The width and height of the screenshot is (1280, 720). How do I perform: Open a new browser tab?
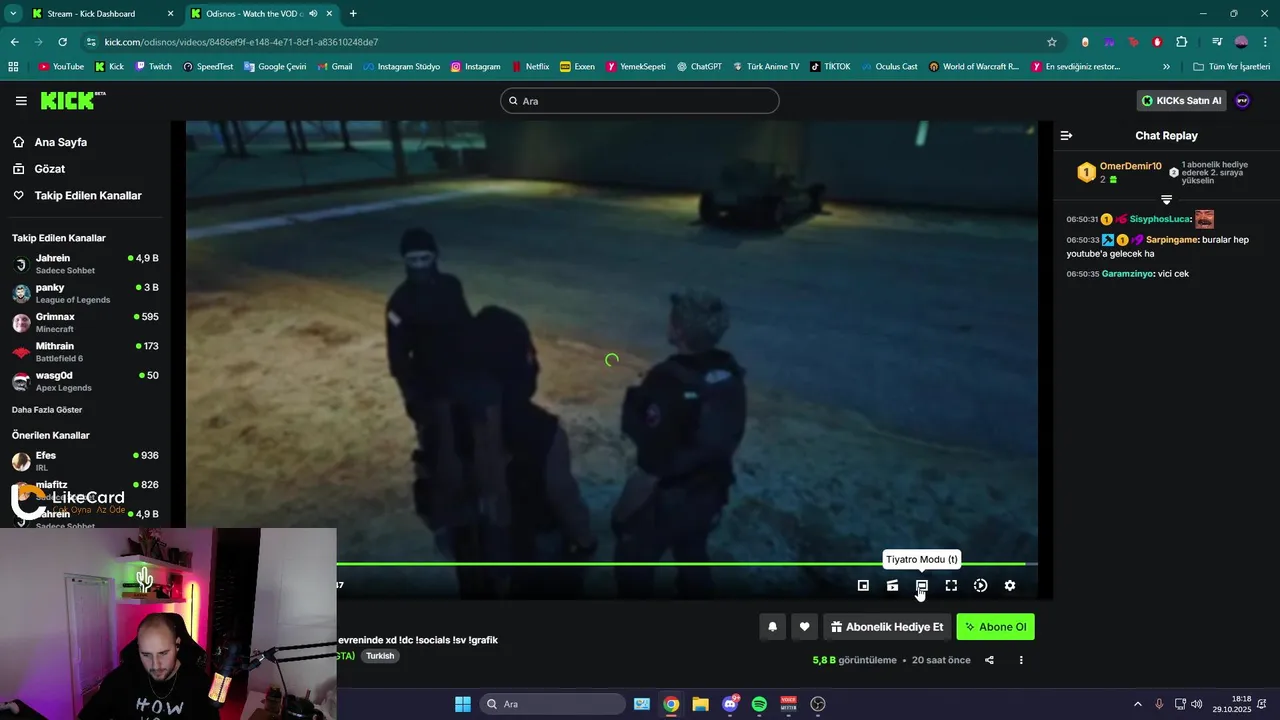(353, 13)
